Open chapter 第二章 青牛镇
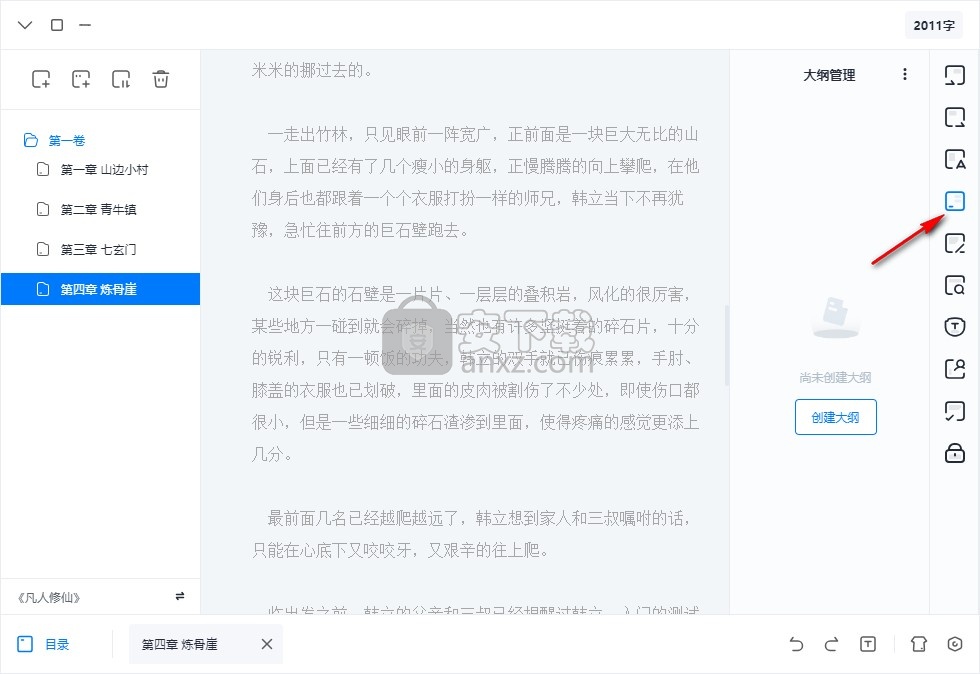The image size is (980, 674). point(100,209)
